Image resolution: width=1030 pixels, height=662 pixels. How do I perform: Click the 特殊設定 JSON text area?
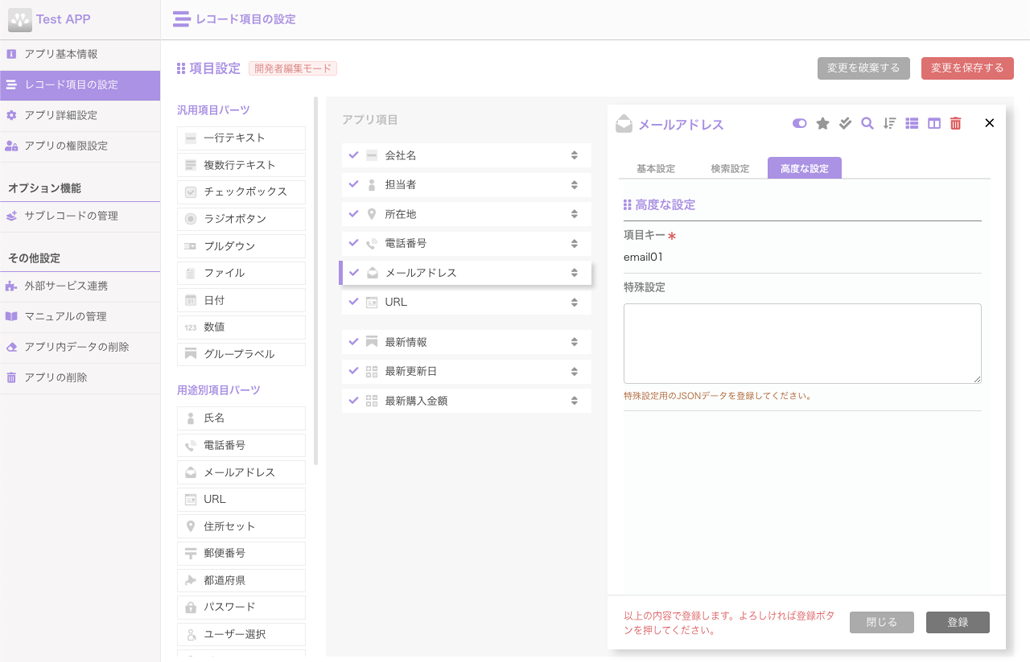pos(802,343)
